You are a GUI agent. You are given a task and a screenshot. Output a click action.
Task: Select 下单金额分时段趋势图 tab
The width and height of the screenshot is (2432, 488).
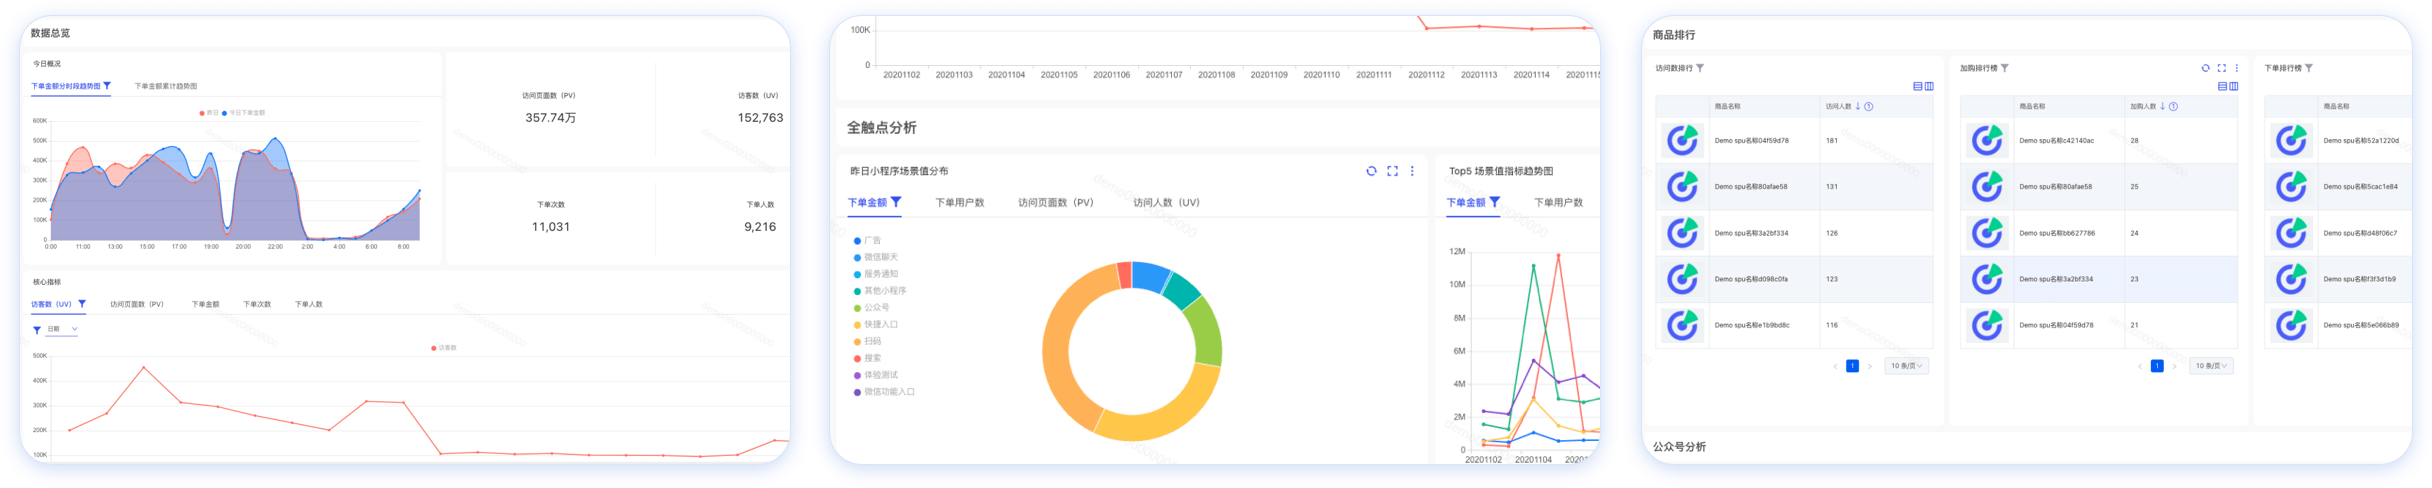click(66, 86)
